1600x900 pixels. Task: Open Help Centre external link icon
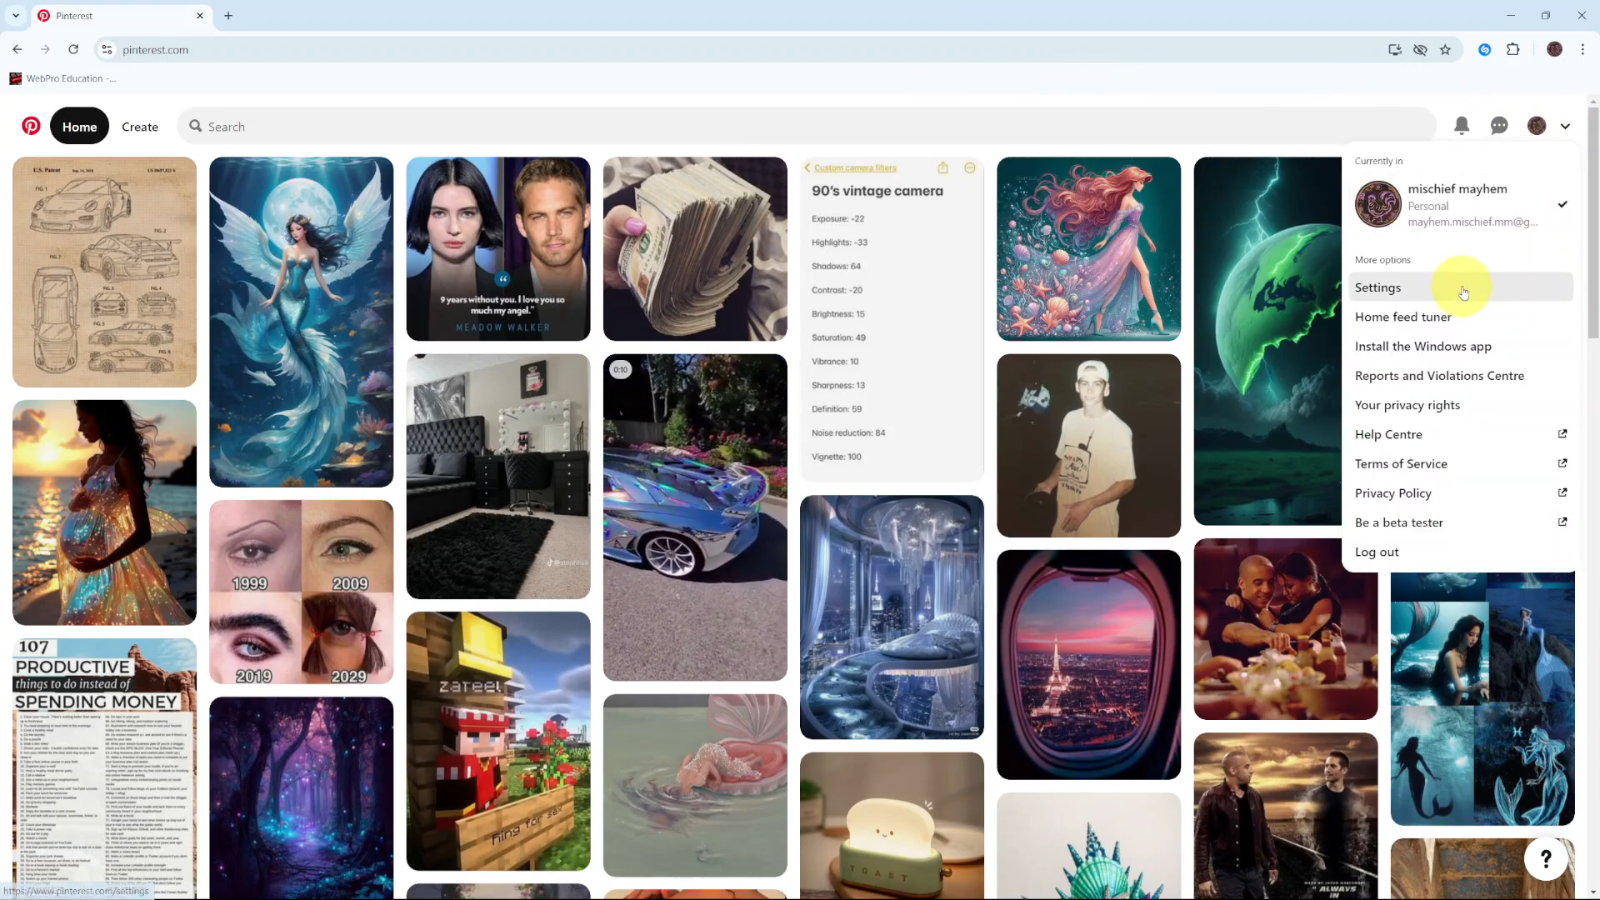pyautogui.click(x=1562, y=434)
